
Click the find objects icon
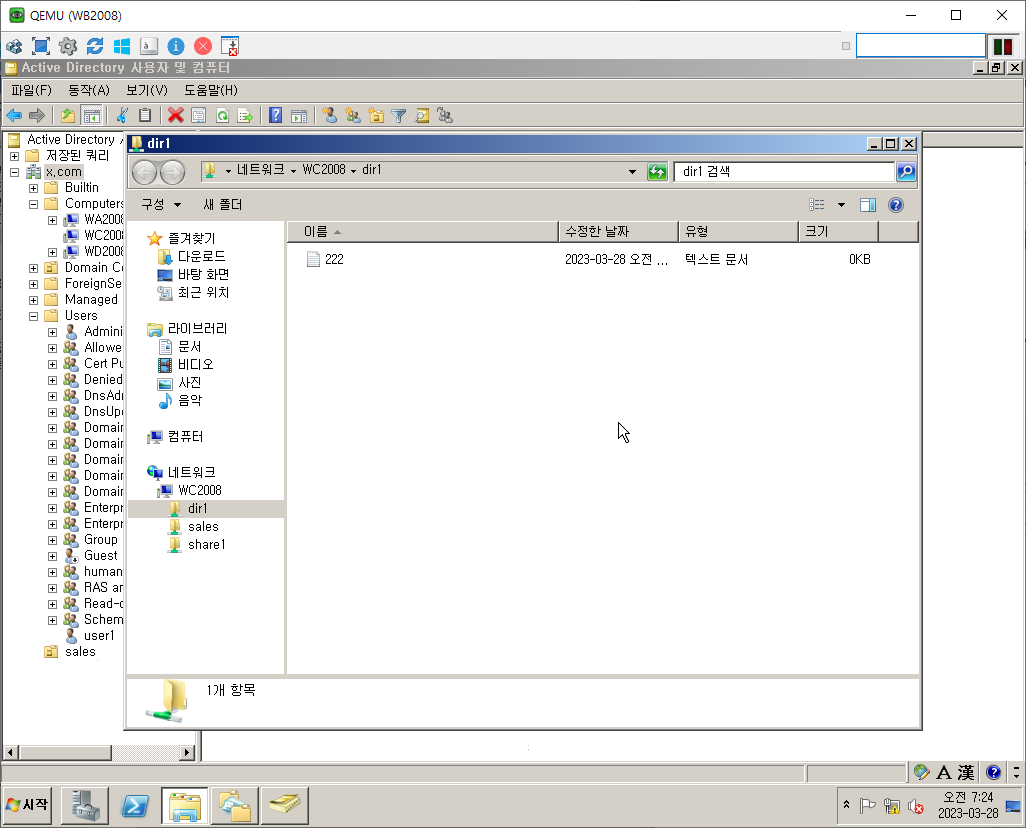pos(422,116)
